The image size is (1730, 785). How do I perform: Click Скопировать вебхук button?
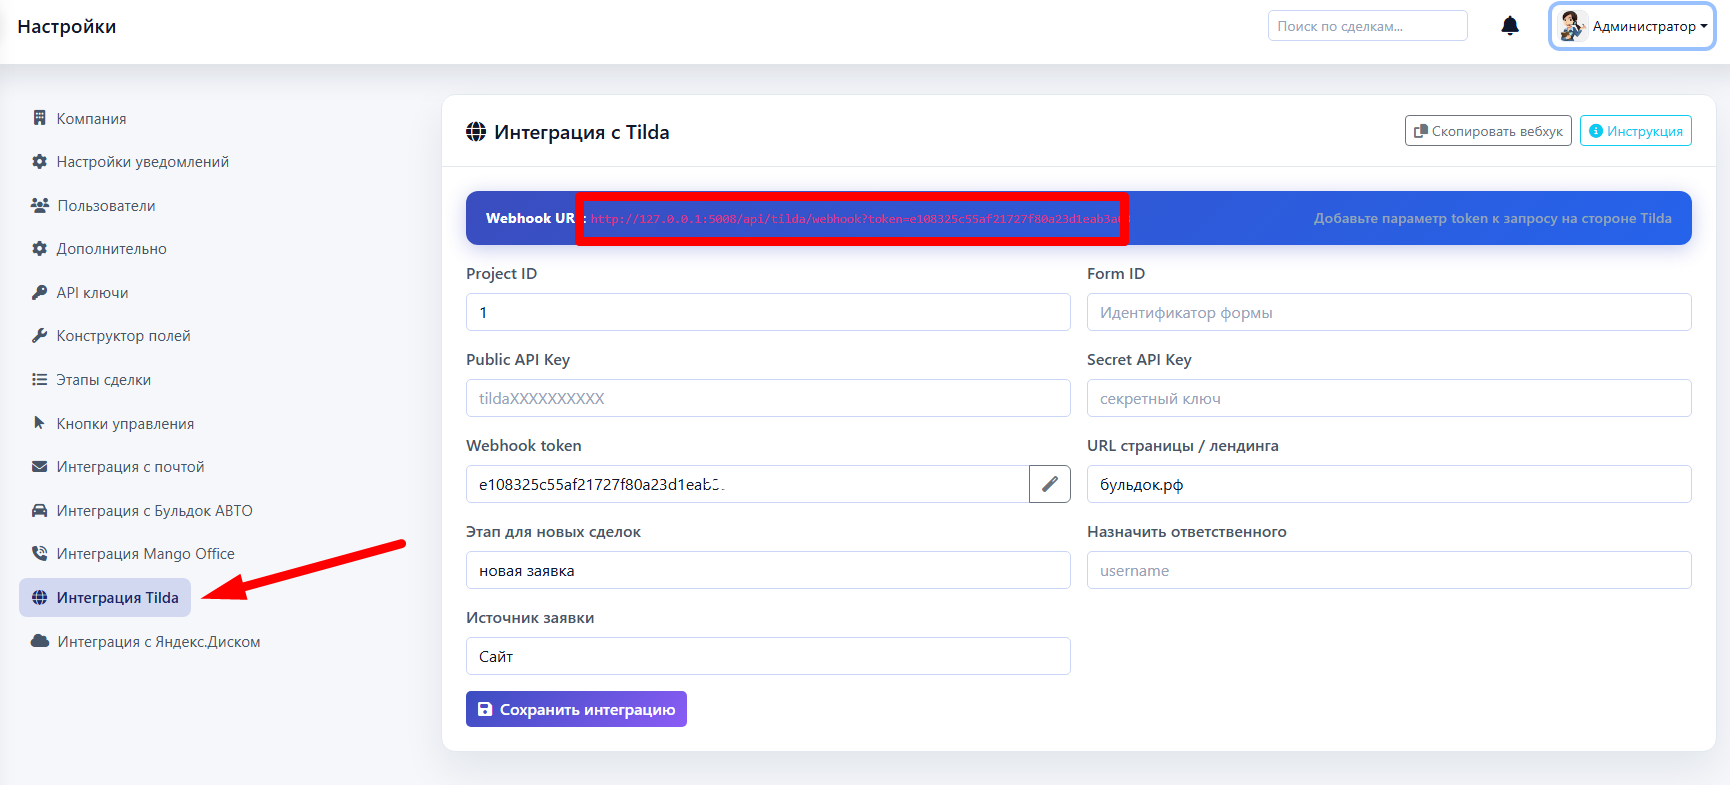(1487, 131)
